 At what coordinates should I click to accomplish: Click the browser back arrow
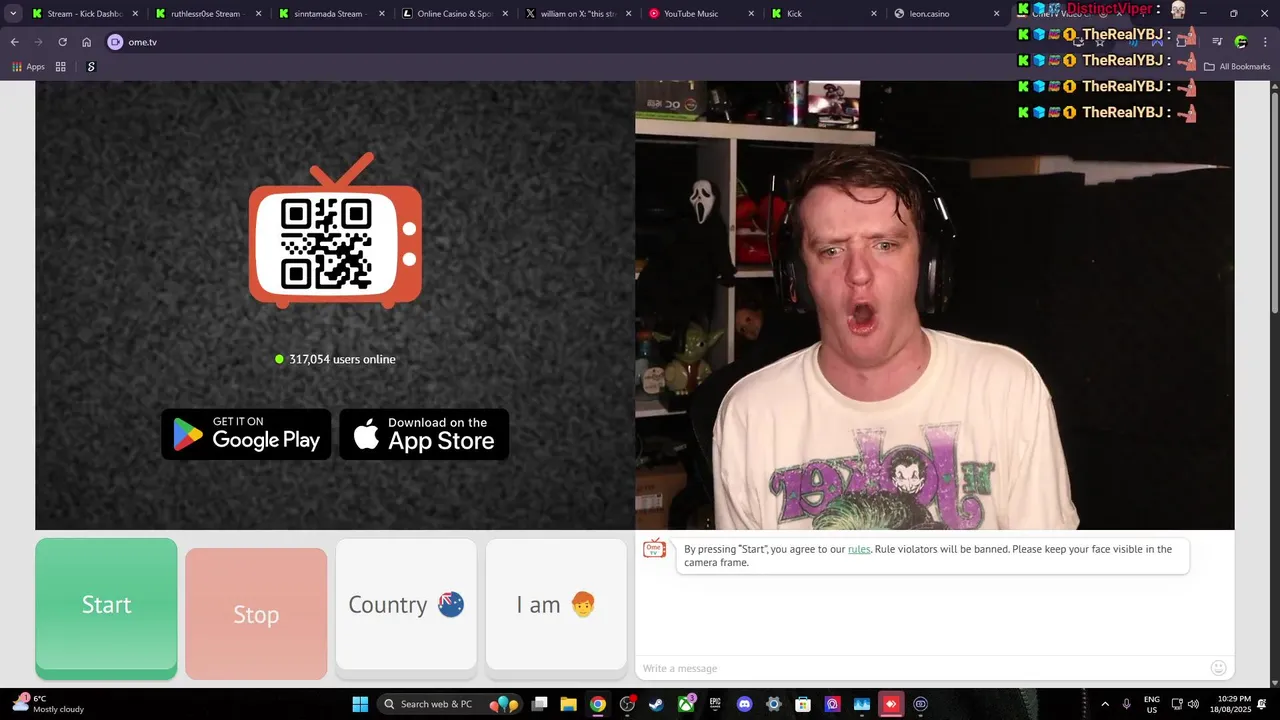[x=14, y=42]
